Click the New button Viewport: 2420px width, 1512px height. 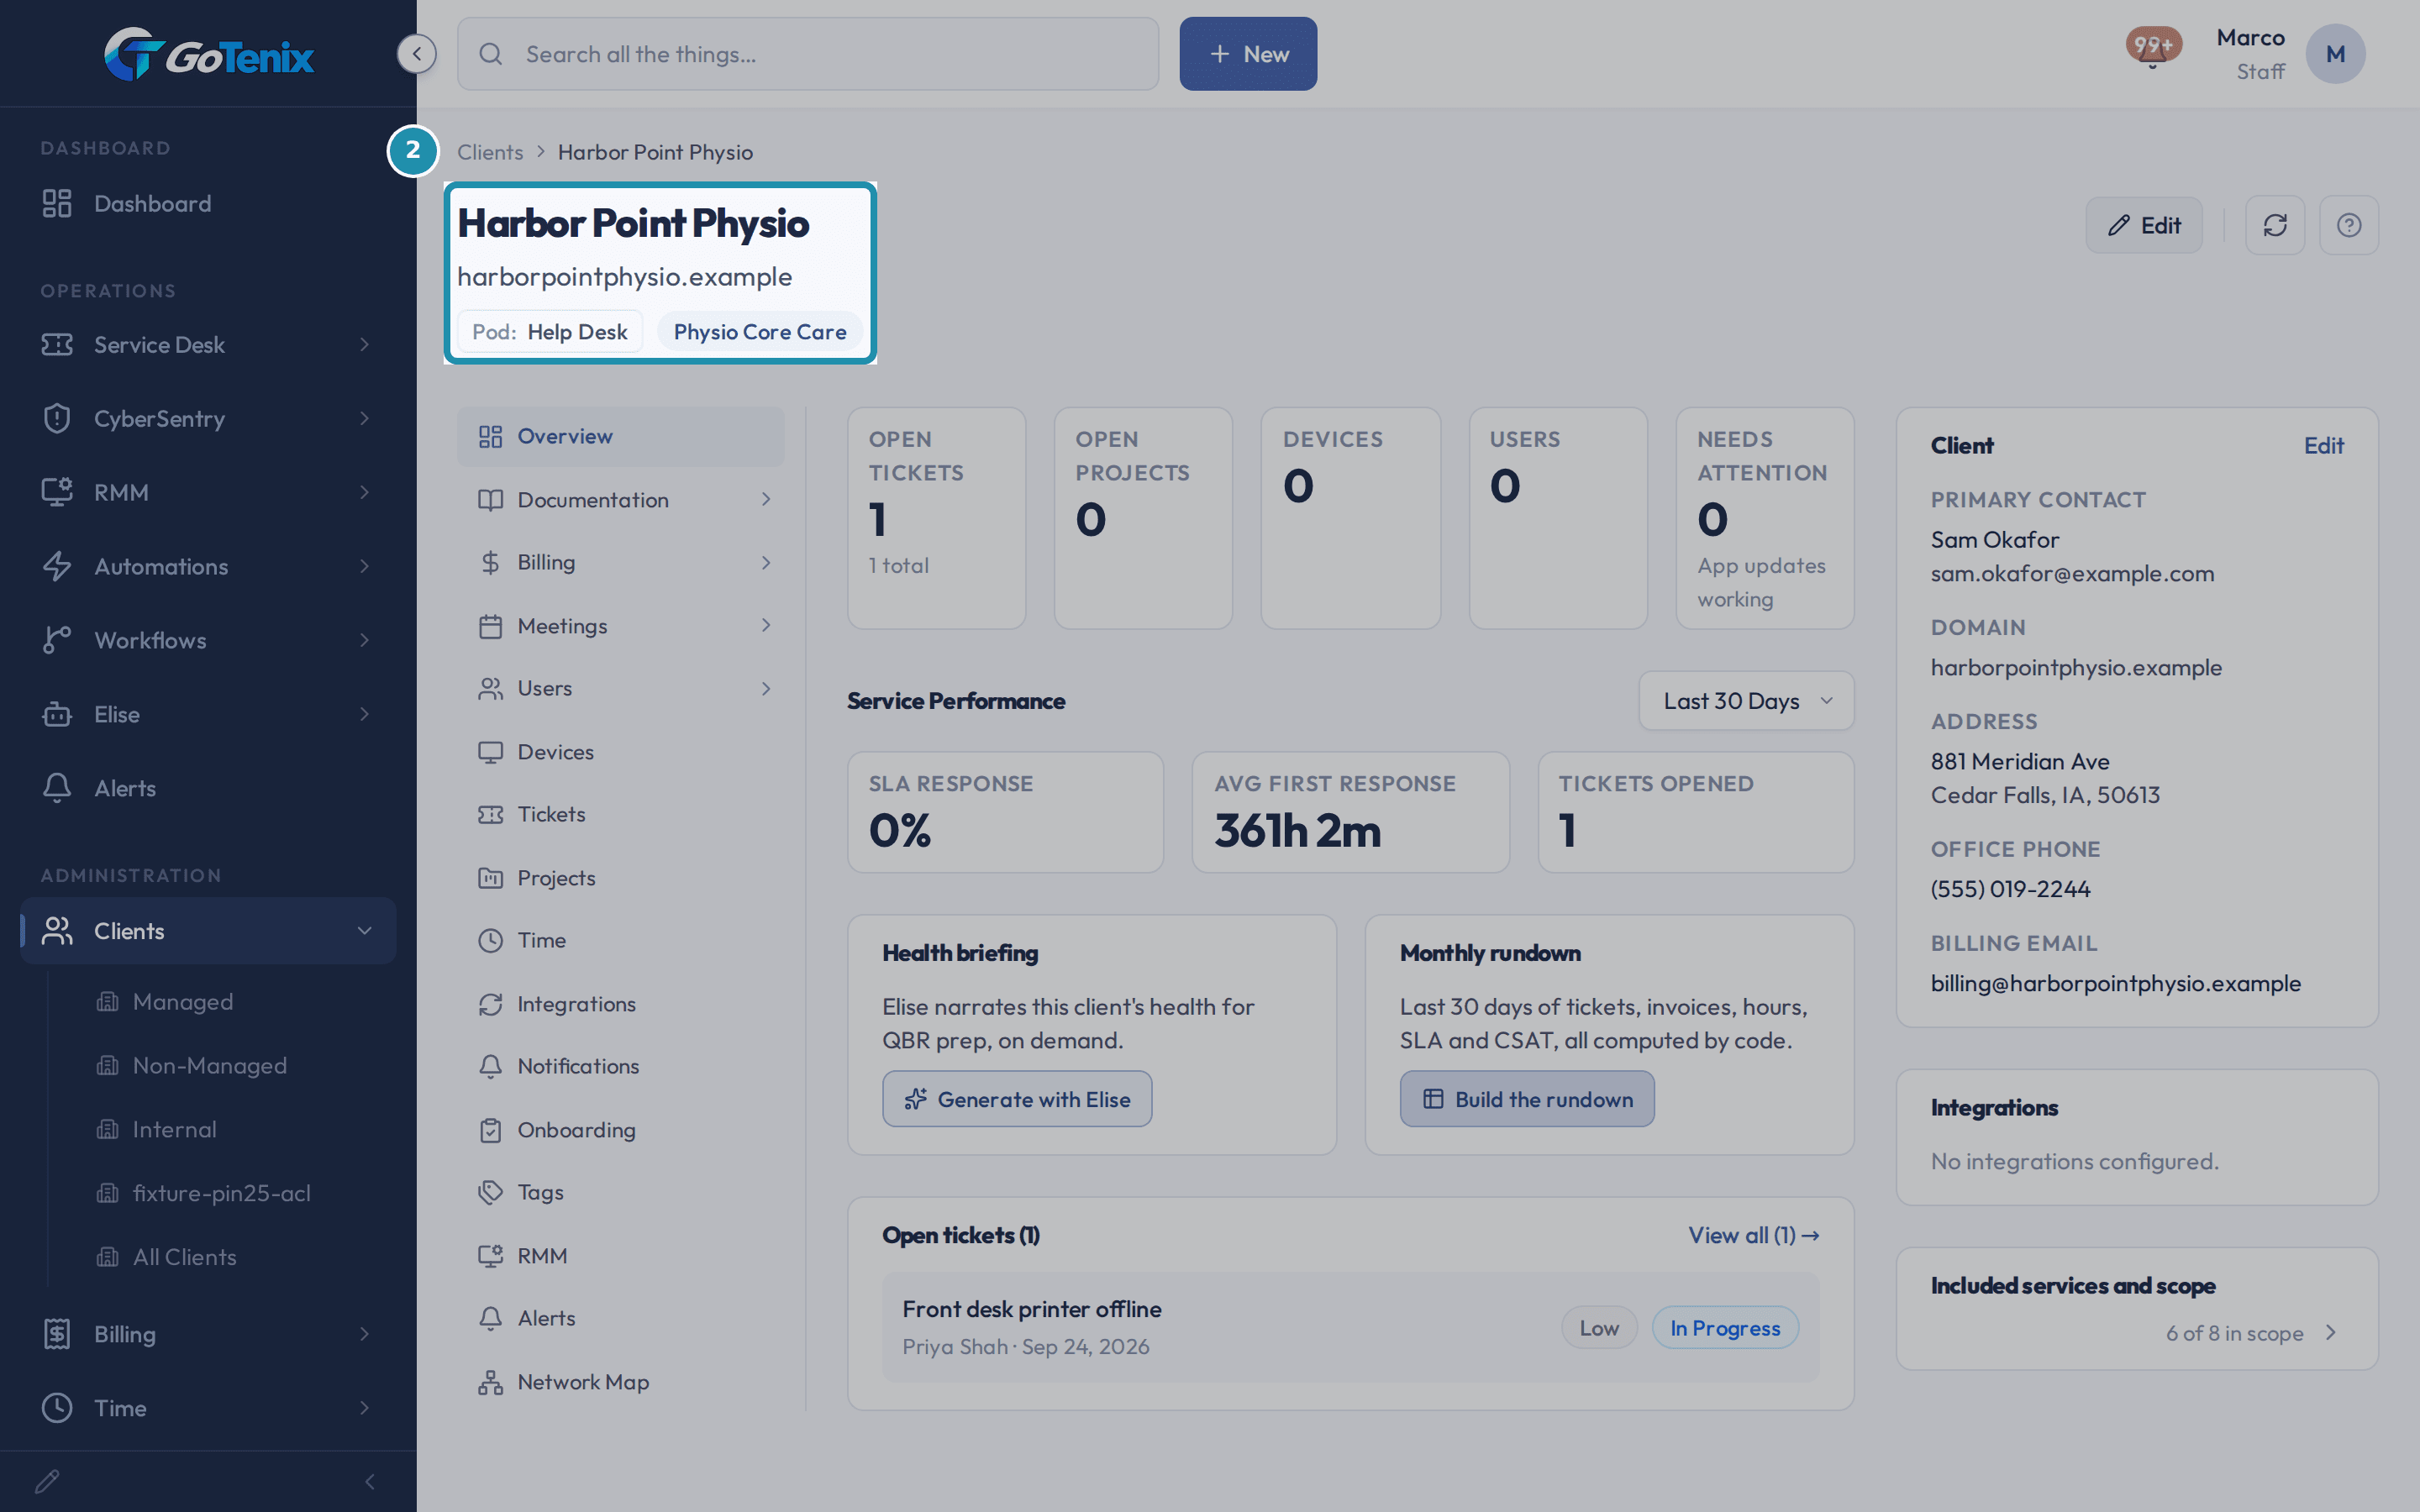coord(1248,54)
